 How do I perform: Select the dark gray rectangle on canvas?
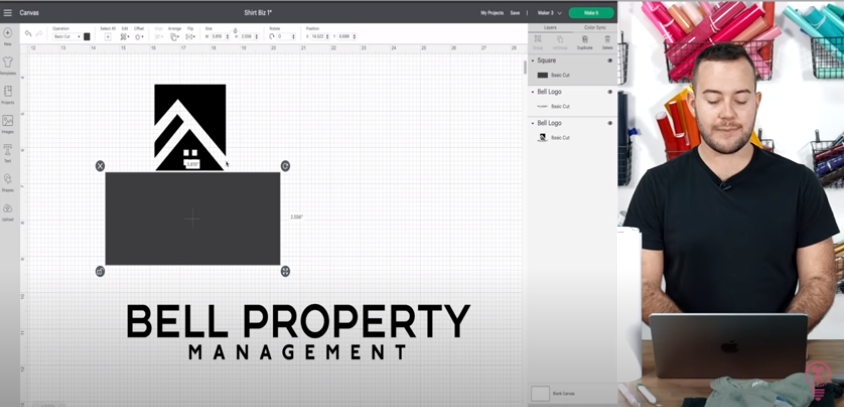(x=193, y=218)
